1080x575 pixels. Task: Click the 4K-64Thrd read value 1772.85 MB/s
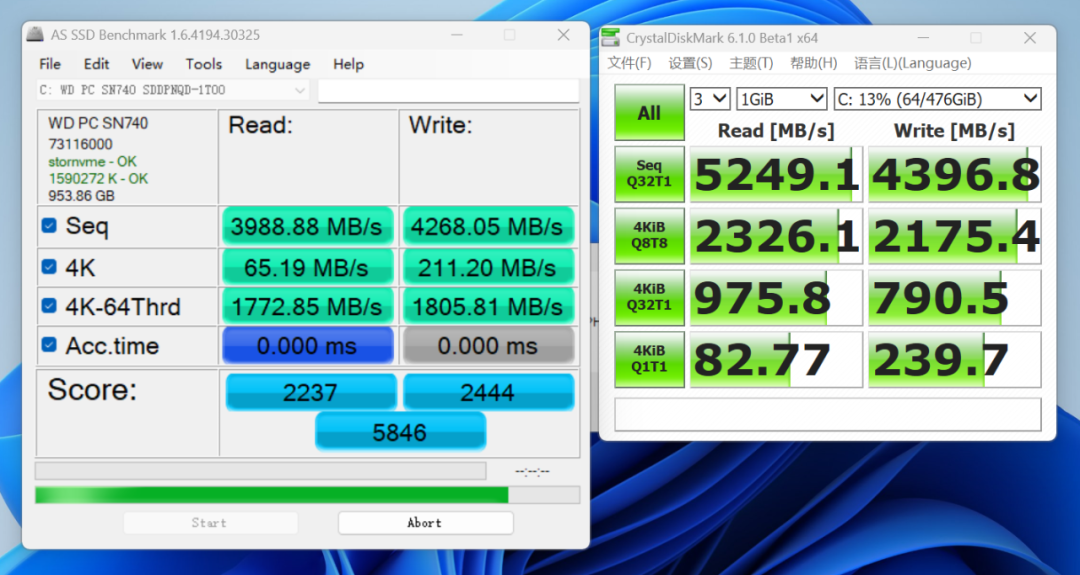point(307,306)
